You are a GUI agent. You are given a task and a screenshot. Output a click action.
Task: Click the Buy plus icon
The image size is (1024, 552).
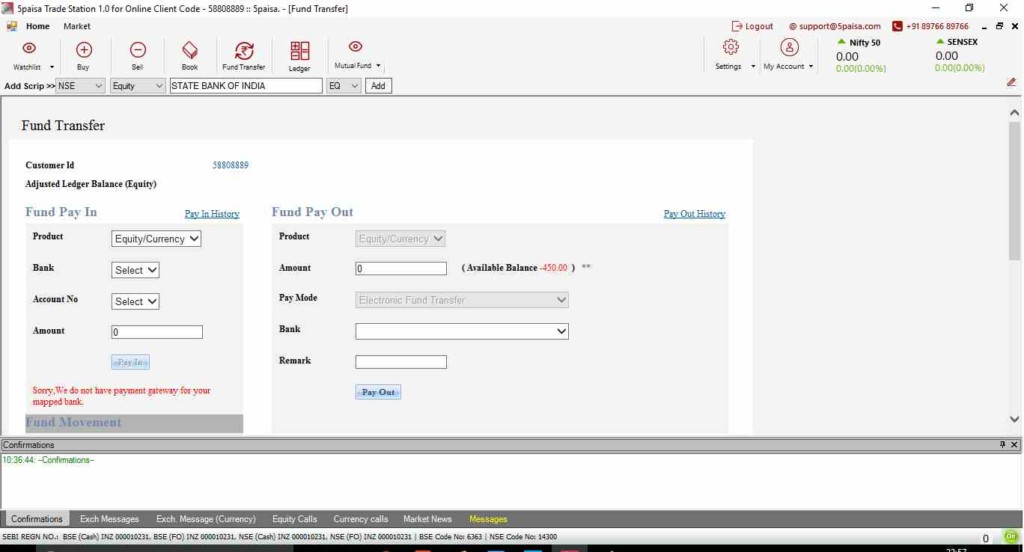(x=84, y=49)
